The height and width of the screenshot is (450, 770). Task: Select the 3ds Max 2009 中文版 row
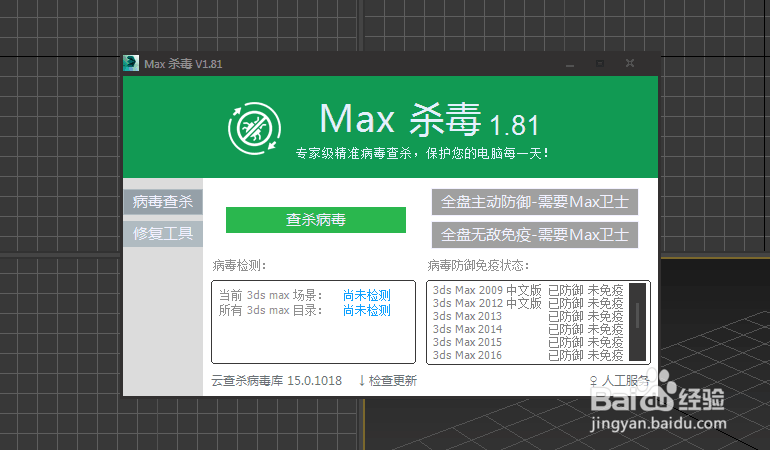click(x=528, y=290)
